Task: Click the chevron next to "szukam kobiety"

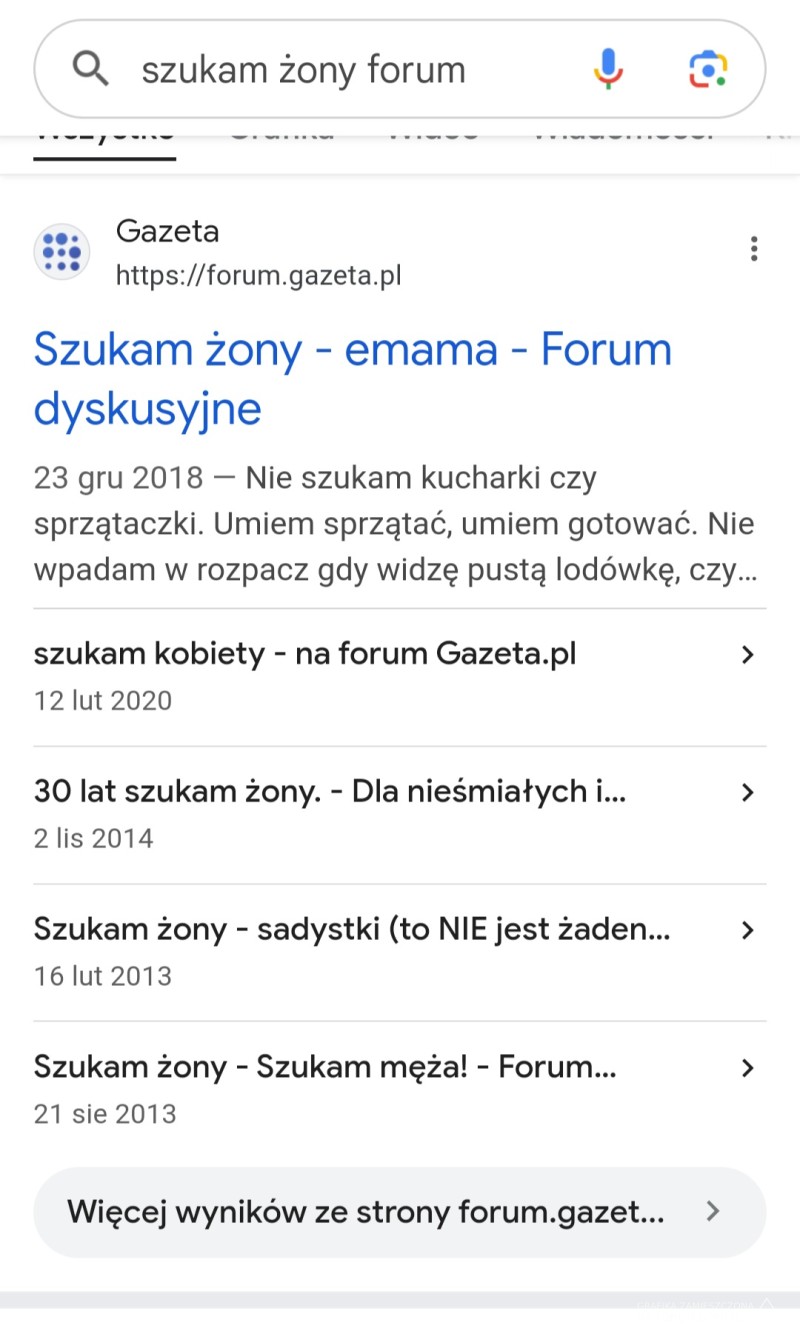Action: click(x=747, y=655)
